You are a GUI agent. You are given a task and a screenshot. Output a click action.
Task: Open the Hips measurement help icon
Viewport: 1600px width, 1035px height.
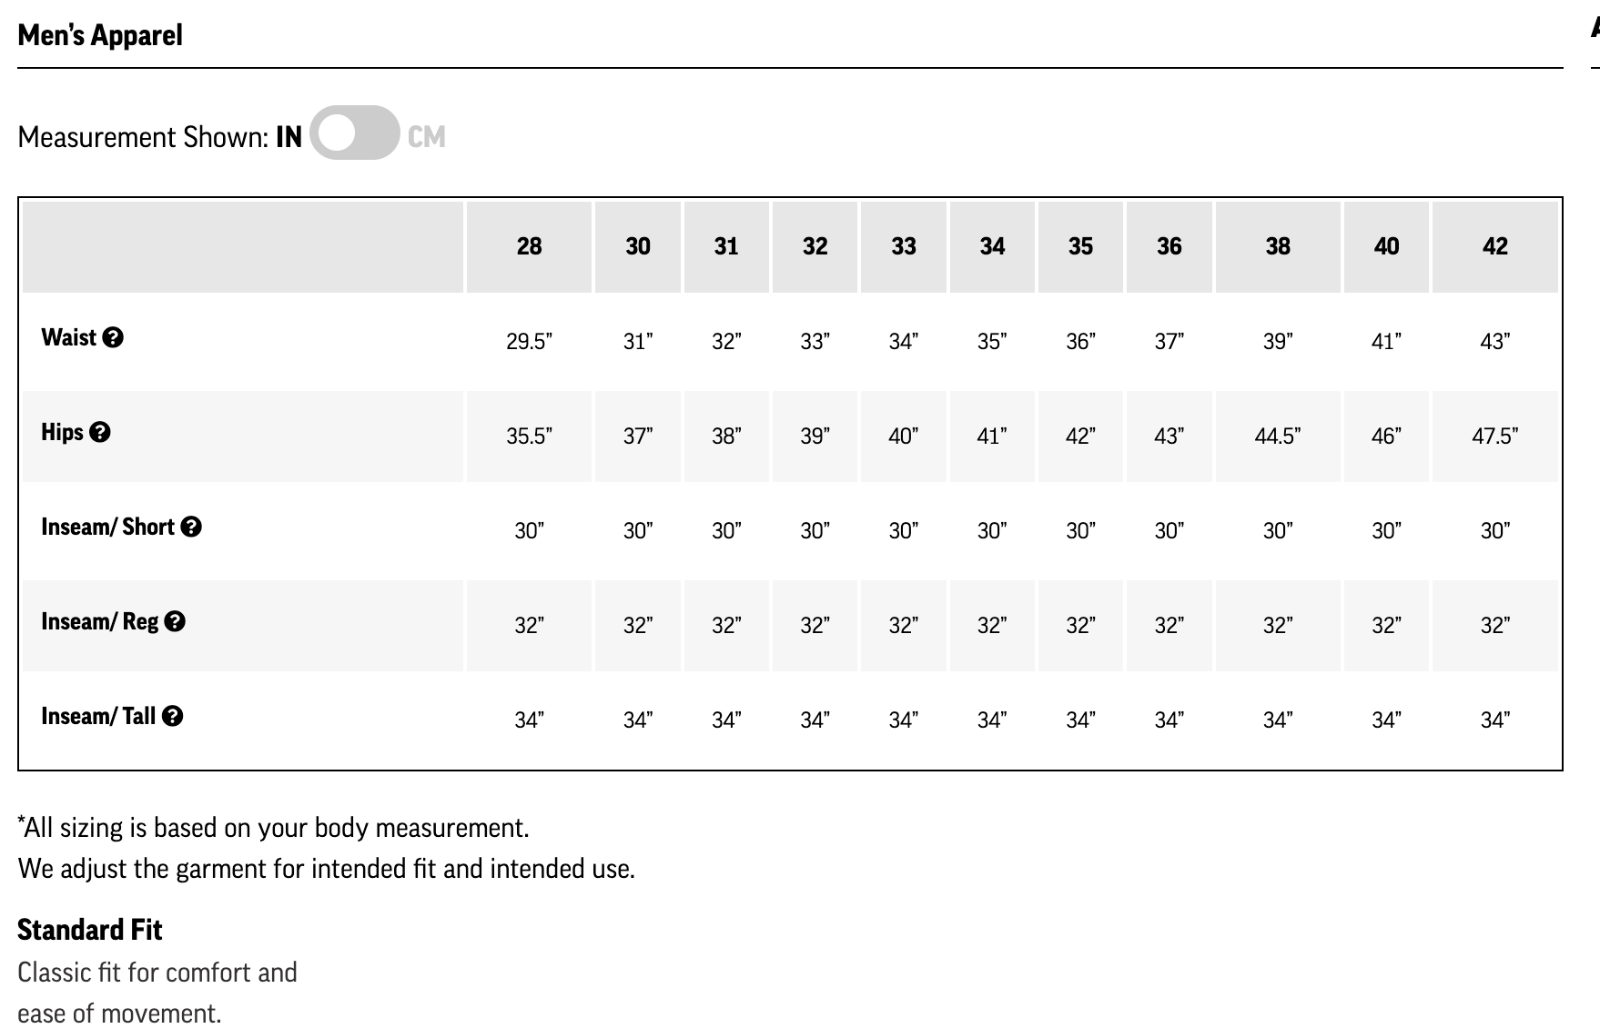[x=100, y=432]
